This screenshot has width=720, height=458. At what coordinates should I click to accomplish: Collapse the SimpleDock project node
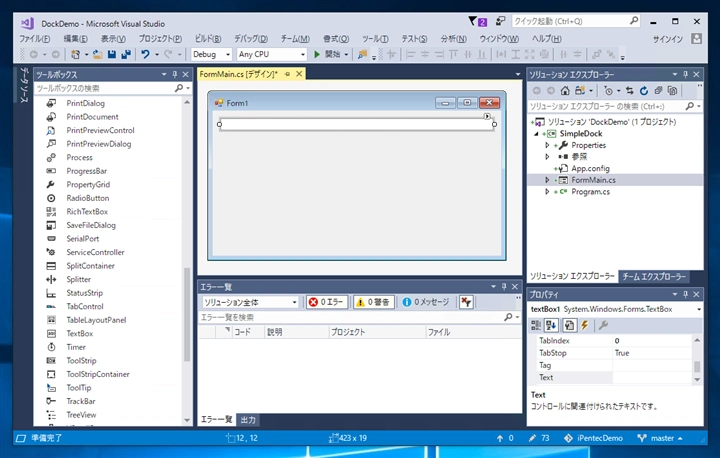click(x=536, y=134)
